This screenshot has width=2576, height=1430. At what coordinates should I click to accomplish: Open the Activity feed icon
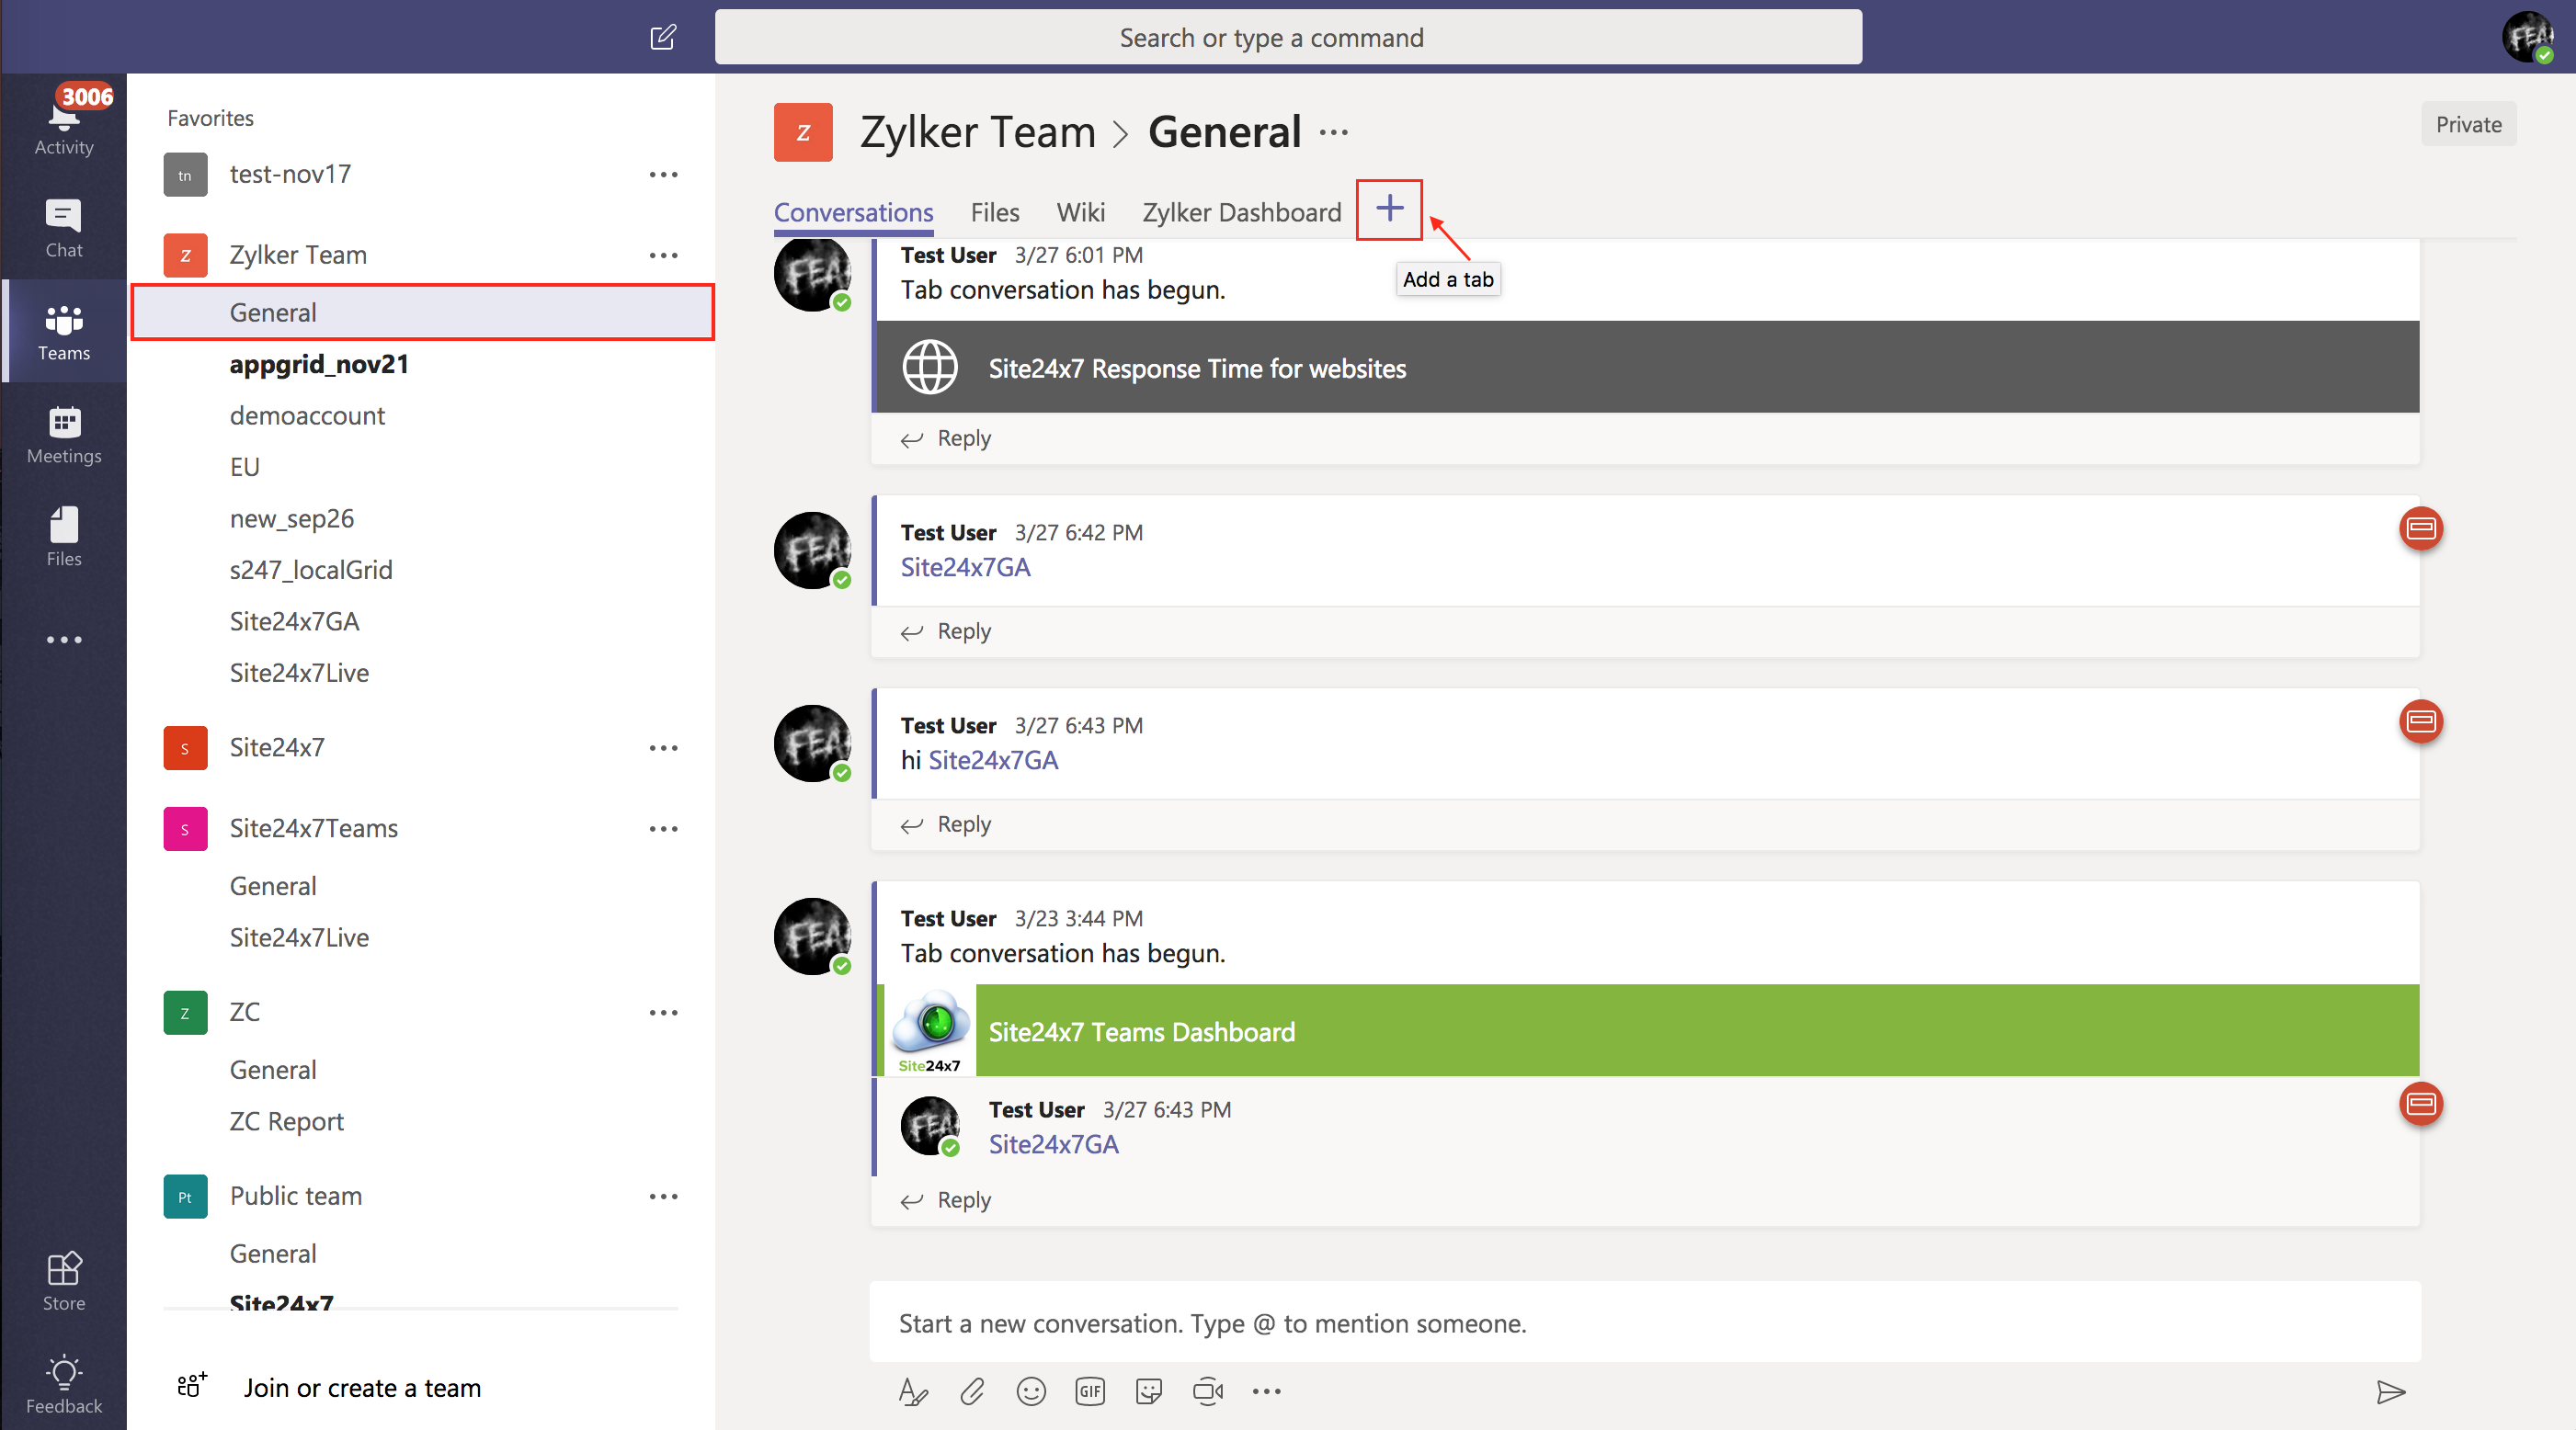point(63,124)
